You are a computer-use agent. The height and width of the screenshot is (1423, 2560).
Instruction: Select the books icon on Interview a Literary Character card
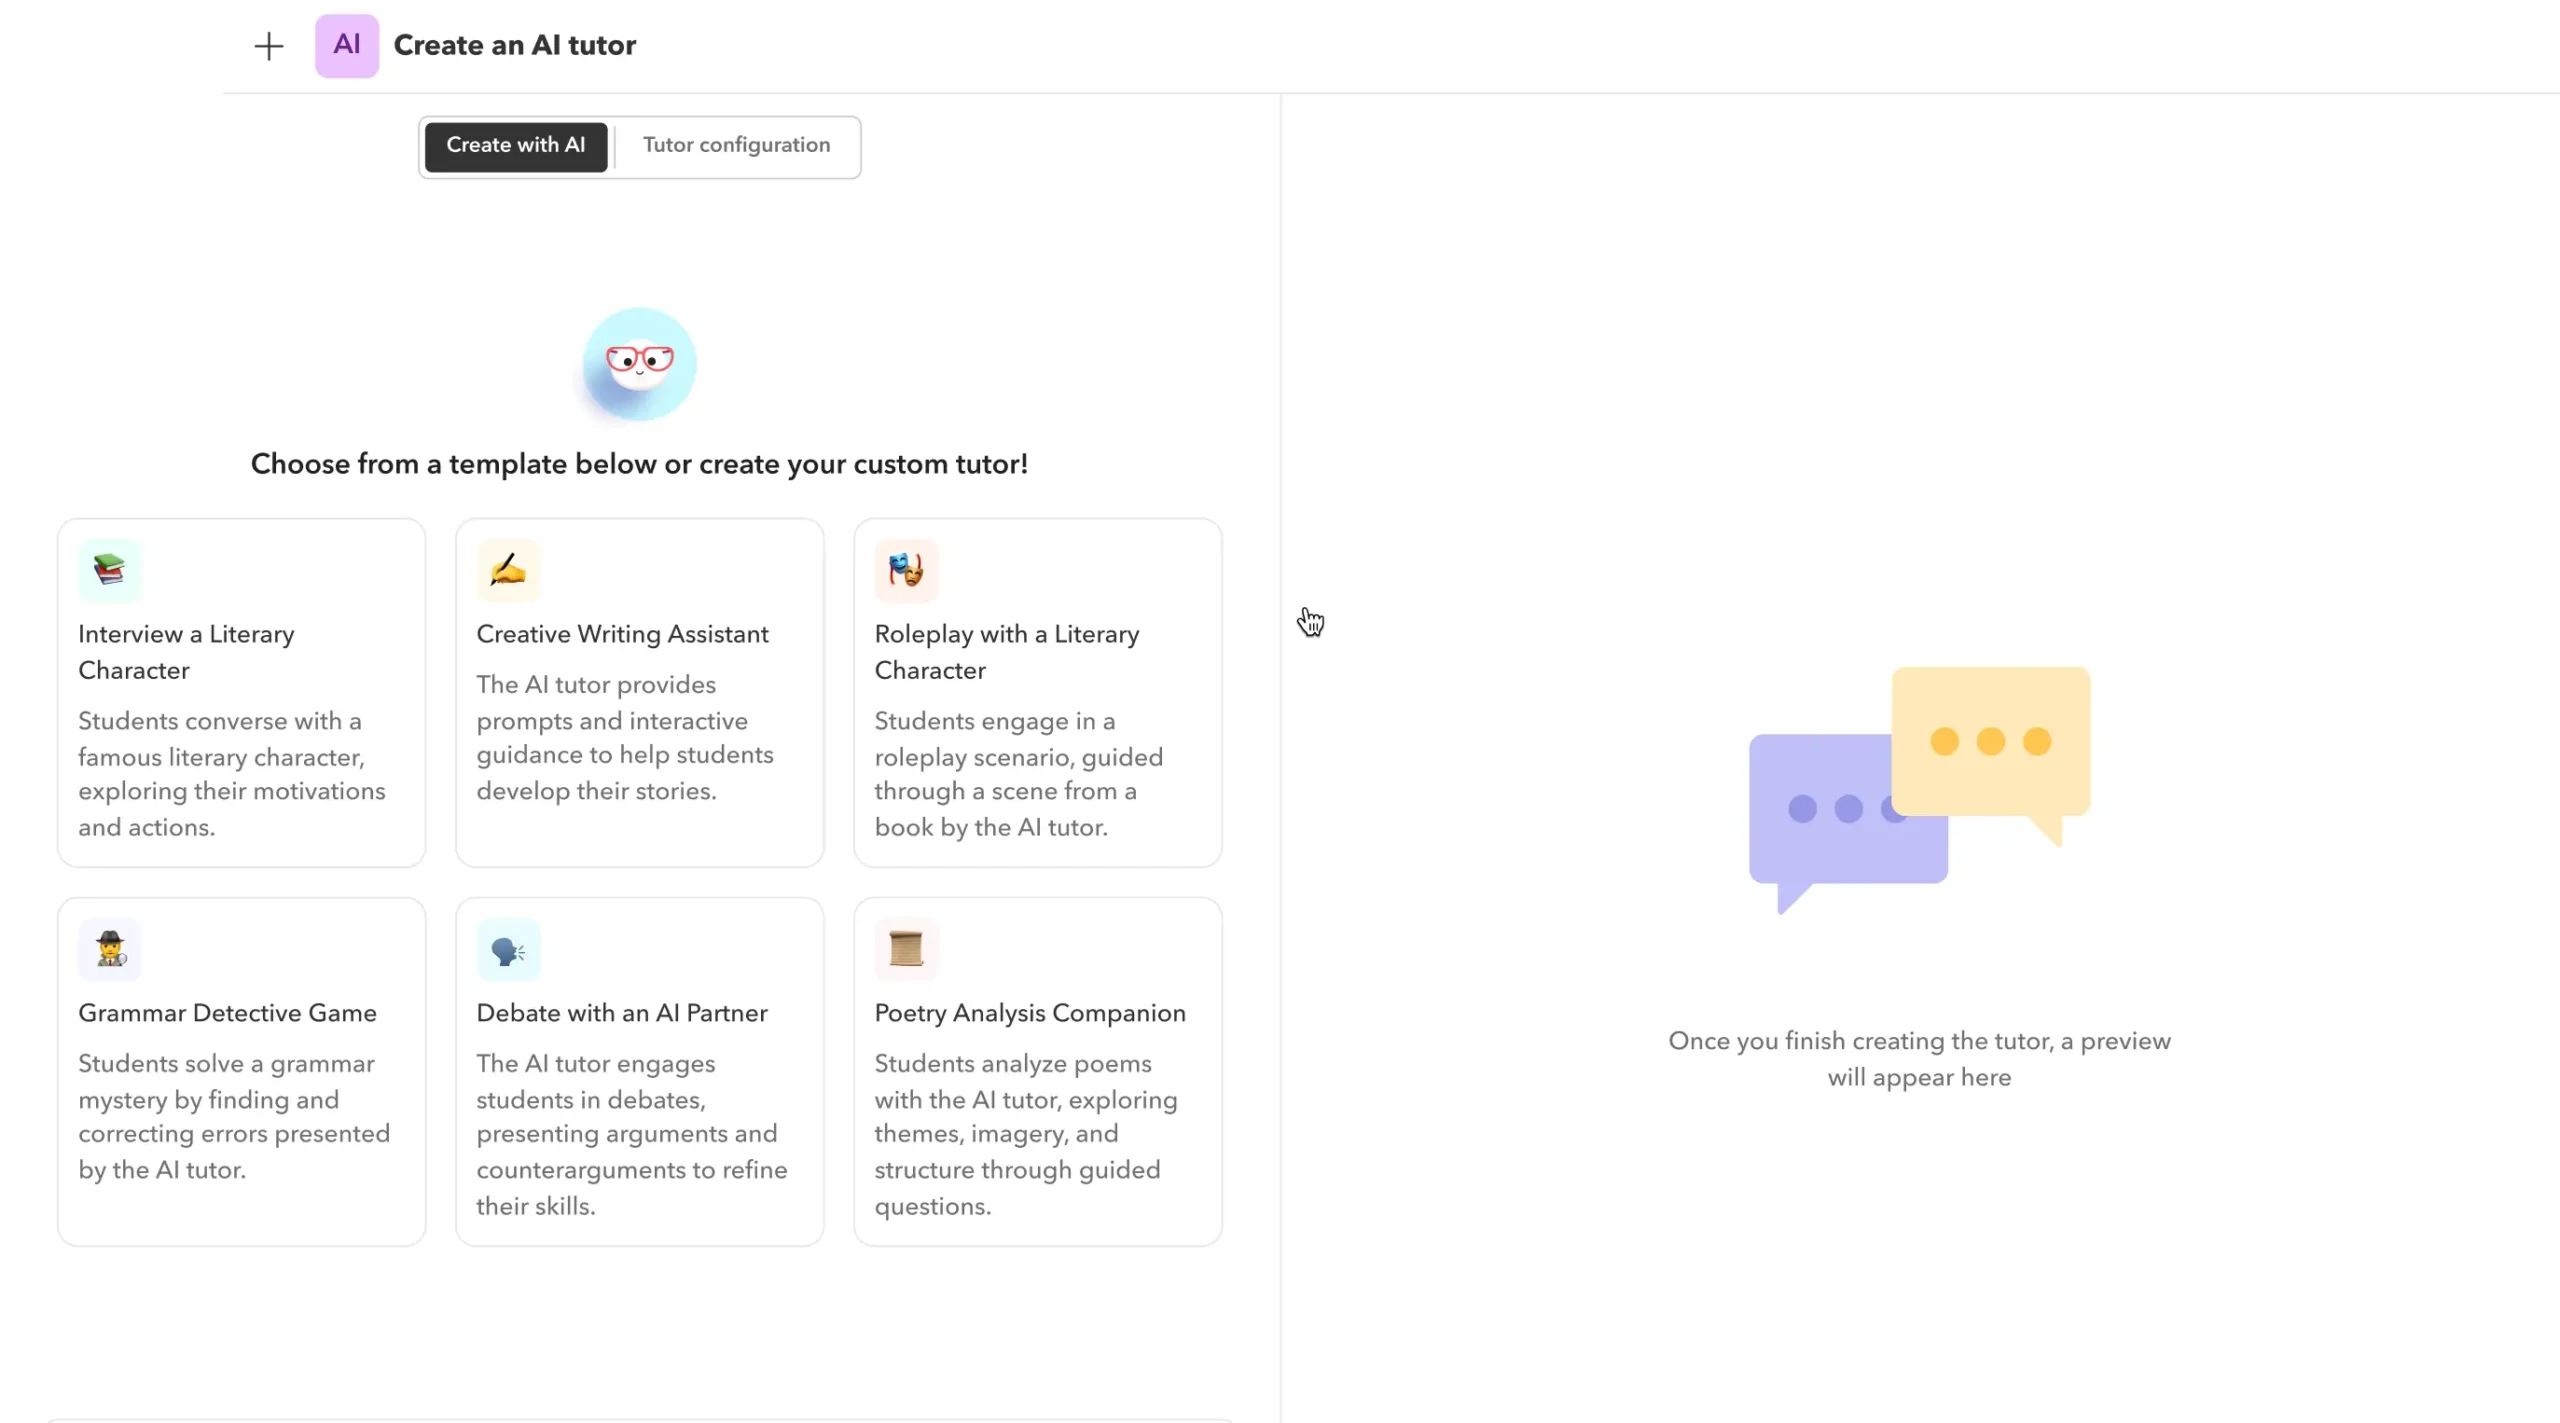(x=108, y=569)
